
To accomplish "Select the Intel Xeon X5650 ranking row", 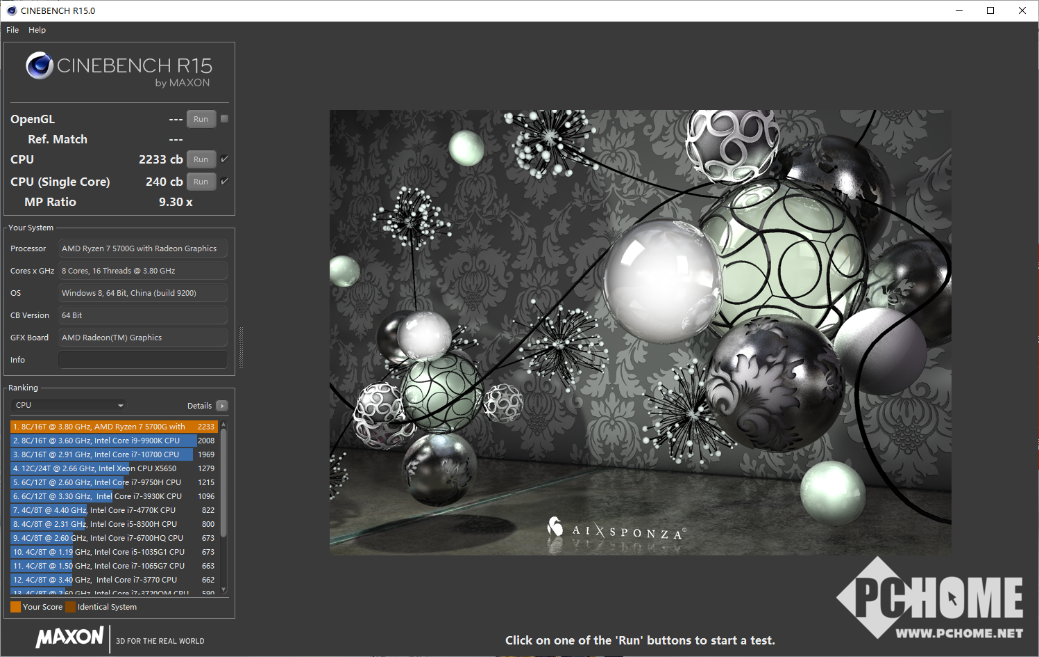I will pyautogui.click(x=114, y=468).
